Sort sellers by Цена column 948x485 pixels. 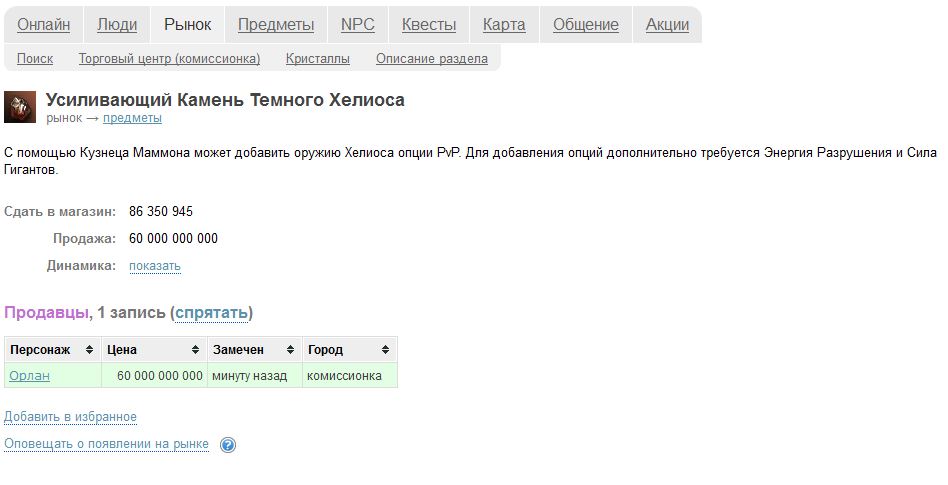coord(195,350)
